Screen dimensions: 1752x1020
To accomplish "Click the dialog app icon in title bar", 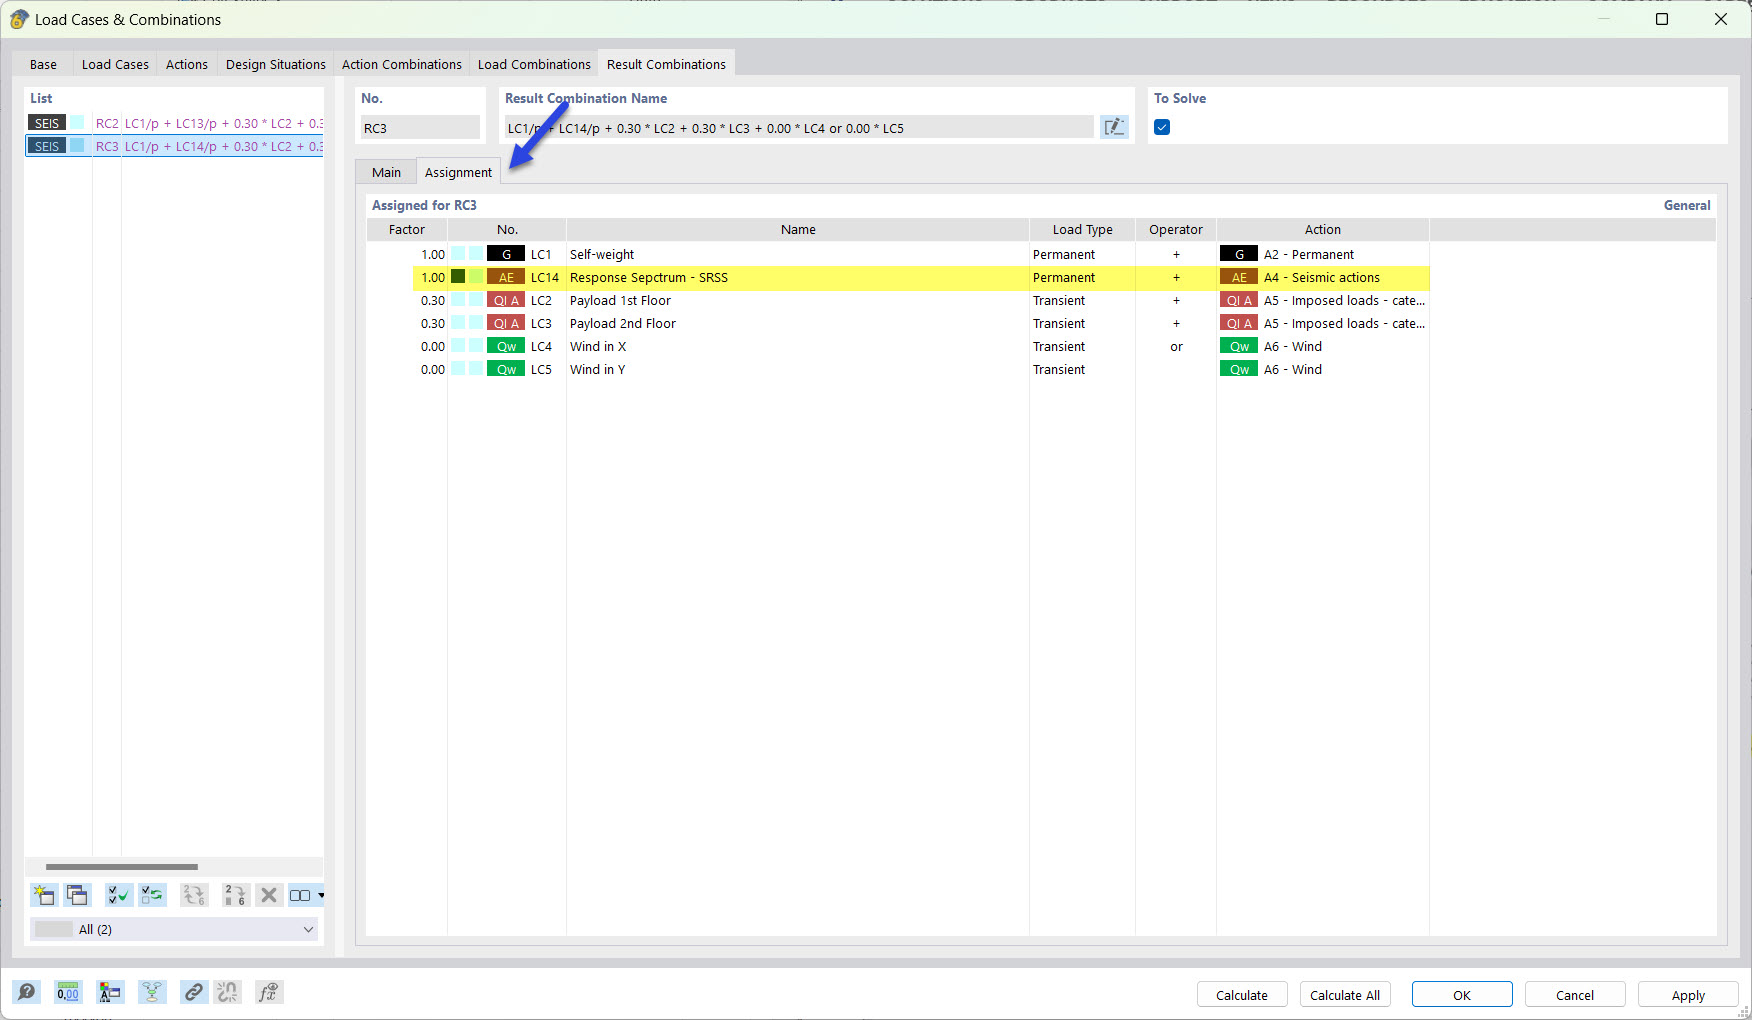I will tap(19, 19).
